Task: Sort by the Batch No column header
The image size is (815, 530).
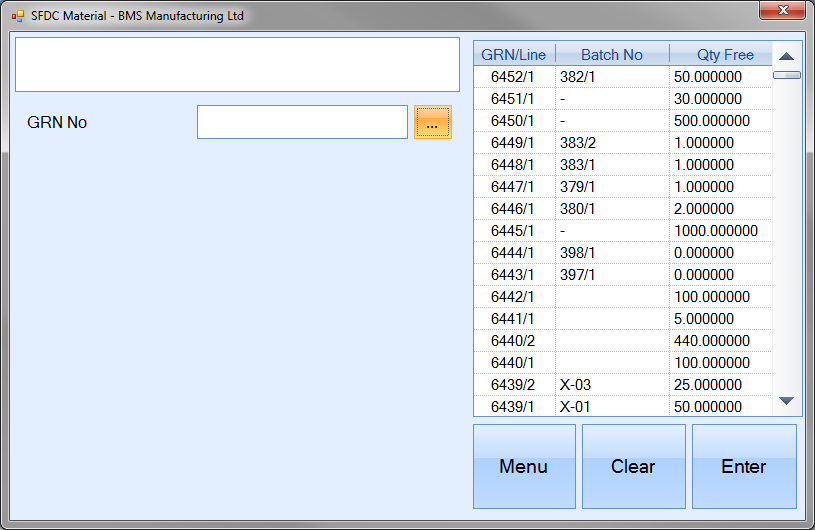Action: [x=611, y=55]
